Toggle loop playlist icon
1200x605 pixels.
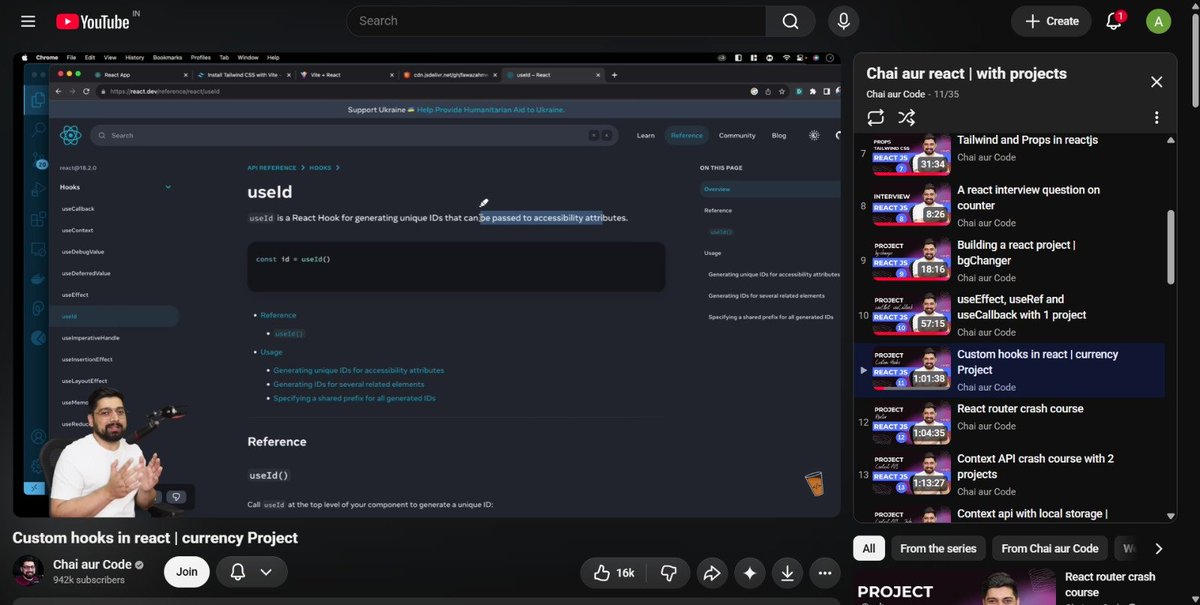pyautogui.click(x=876, y=117)
